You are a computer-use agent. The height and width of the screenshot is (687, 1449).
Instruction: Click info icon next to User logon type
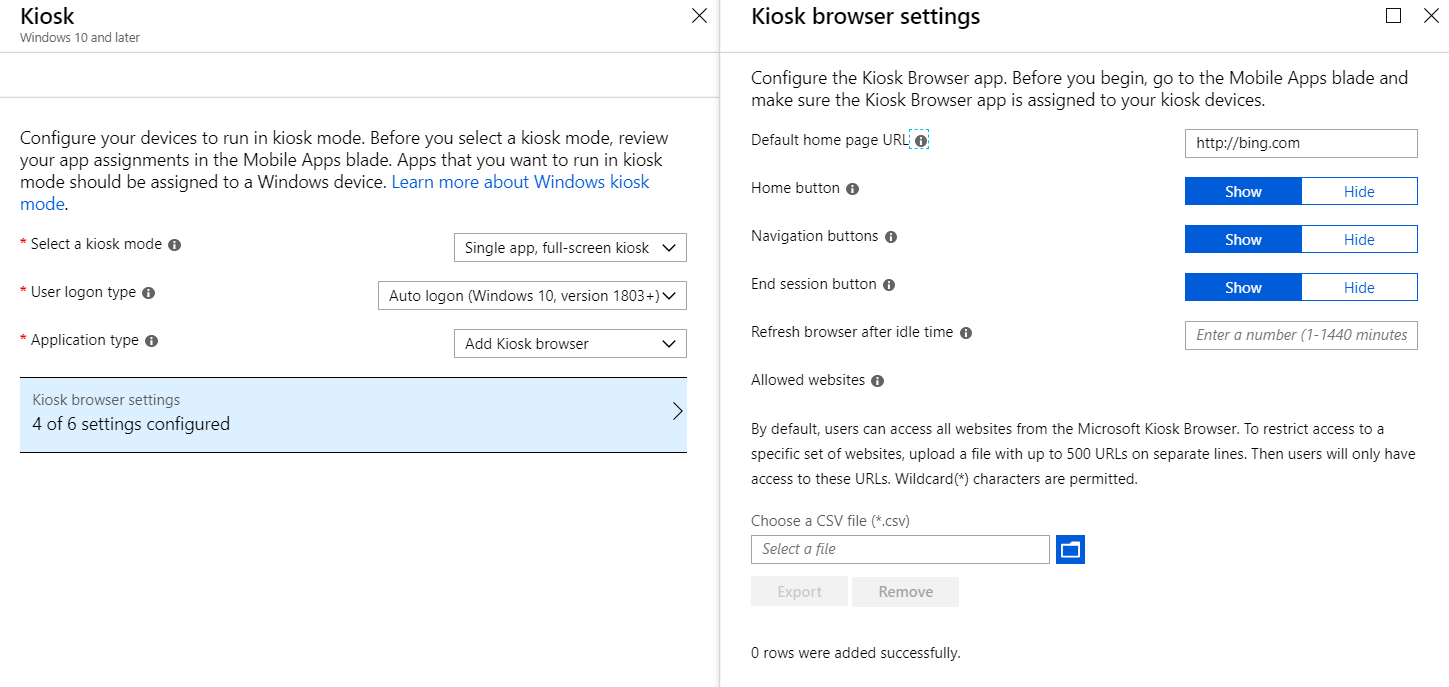point(148,293)
